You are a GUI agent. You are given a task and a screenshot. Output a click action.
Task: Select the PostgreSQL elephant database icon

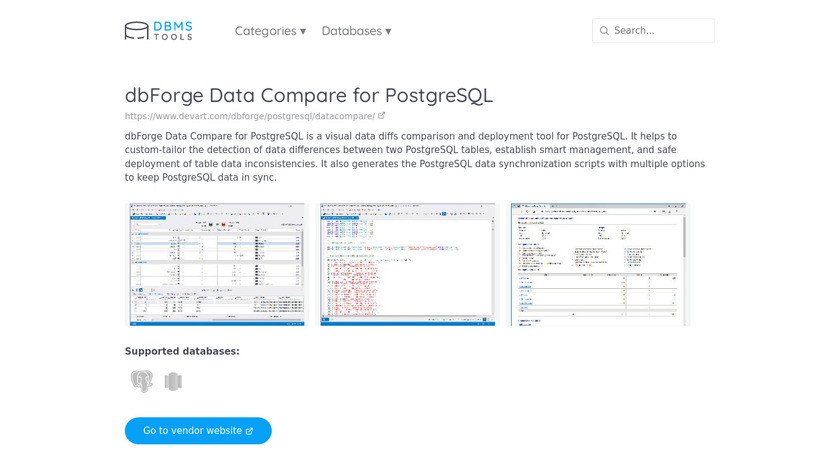(142, 381)
